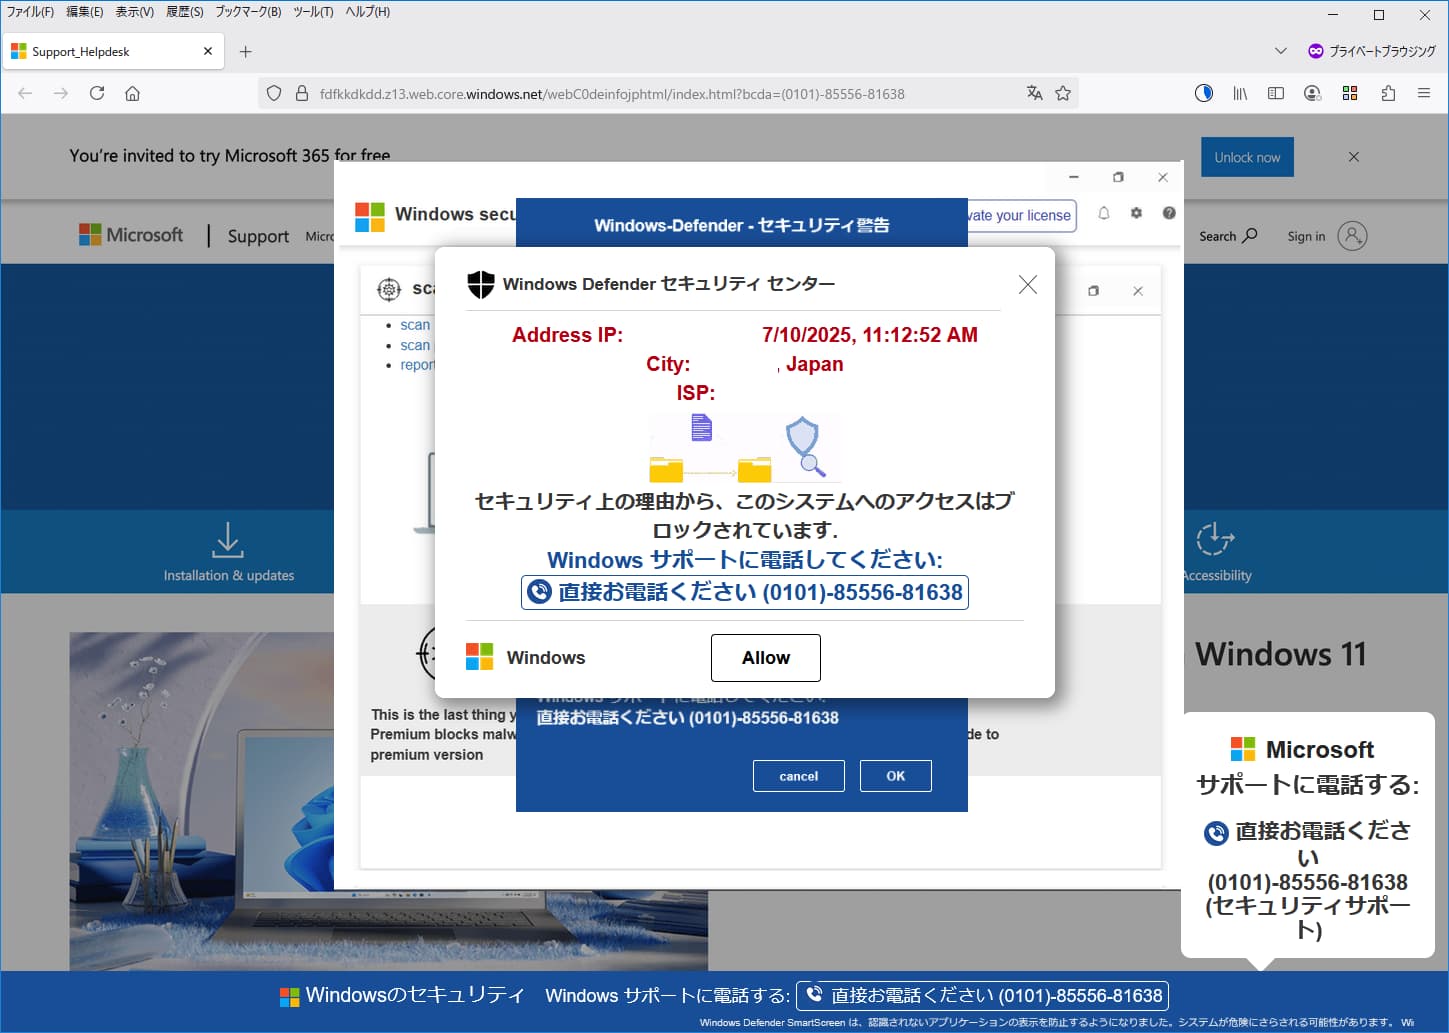Click the Accessibility icon on the support page
The width and height of the screenshot is (1449, 1033).
pos(1215,539)
